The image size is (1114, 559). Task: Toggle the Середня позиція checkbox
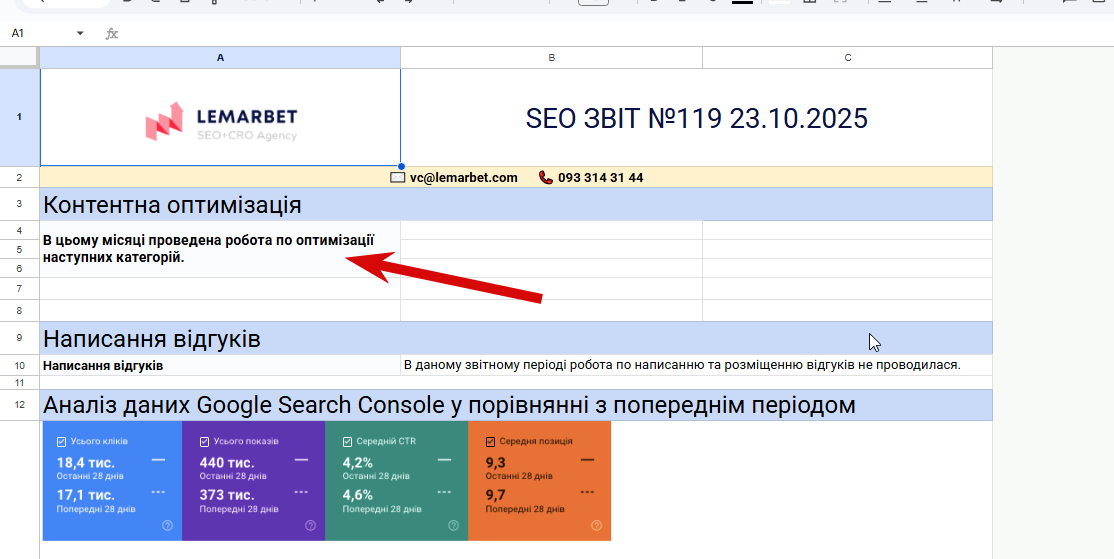point(490,442)
